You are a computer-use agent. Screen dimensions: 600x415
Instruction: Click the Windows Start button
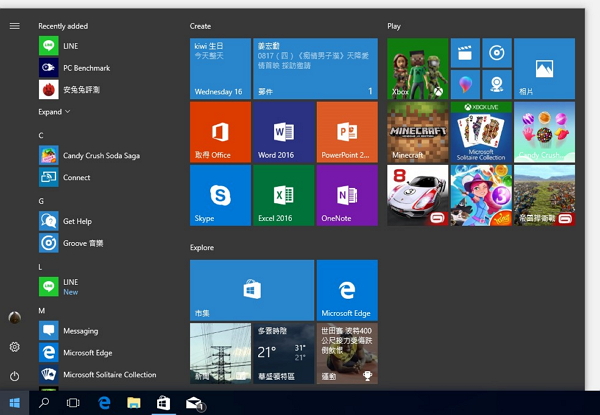pyautogui.click(x=15, y=402)
